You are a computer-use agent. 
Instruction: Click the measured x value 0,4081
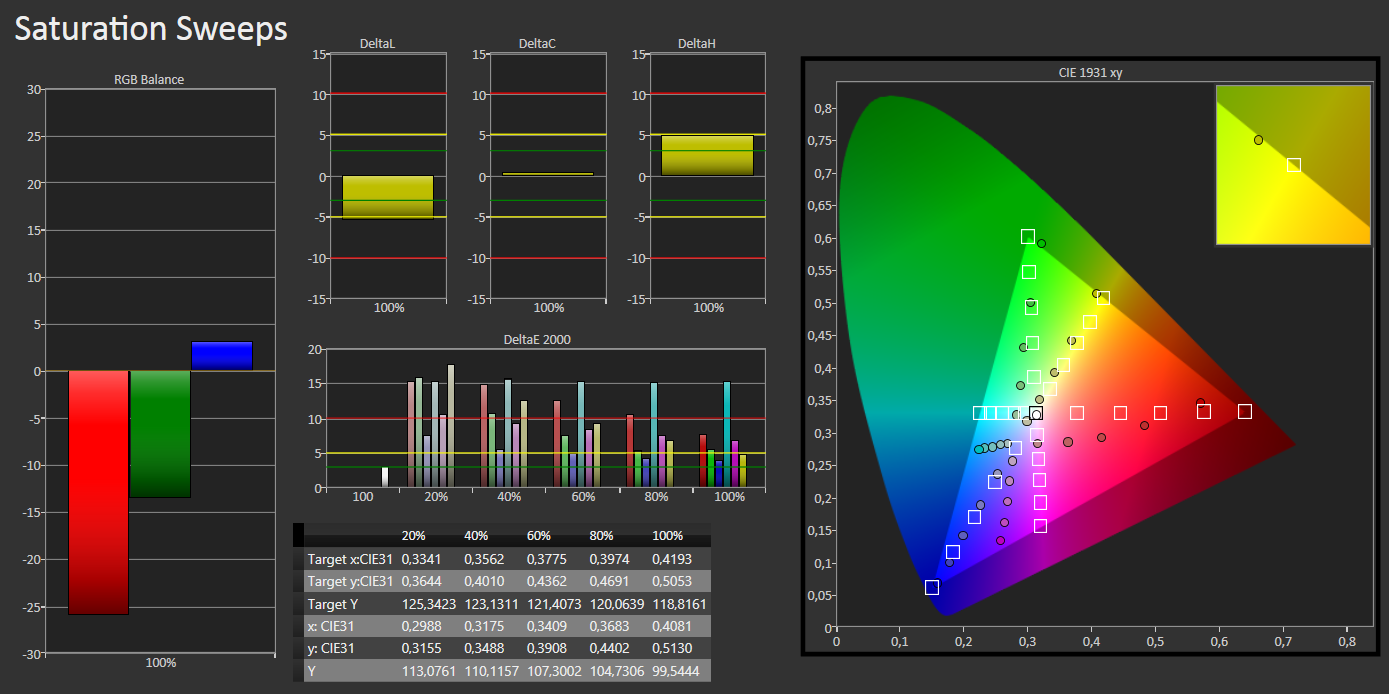click(673, 626)
